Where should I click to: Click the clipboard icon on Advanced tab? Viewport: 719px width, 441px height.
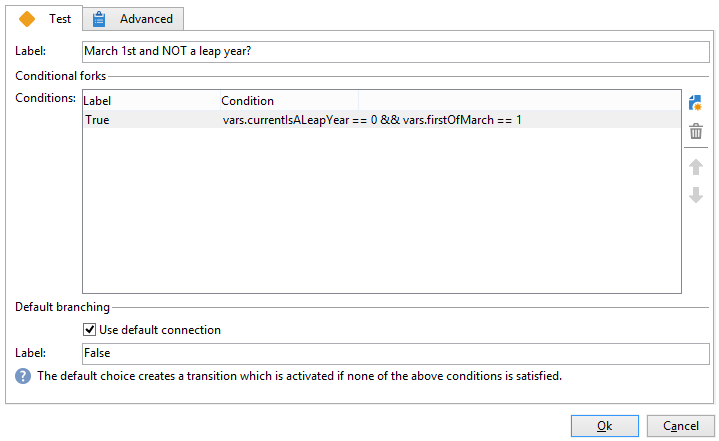[99, 19]
